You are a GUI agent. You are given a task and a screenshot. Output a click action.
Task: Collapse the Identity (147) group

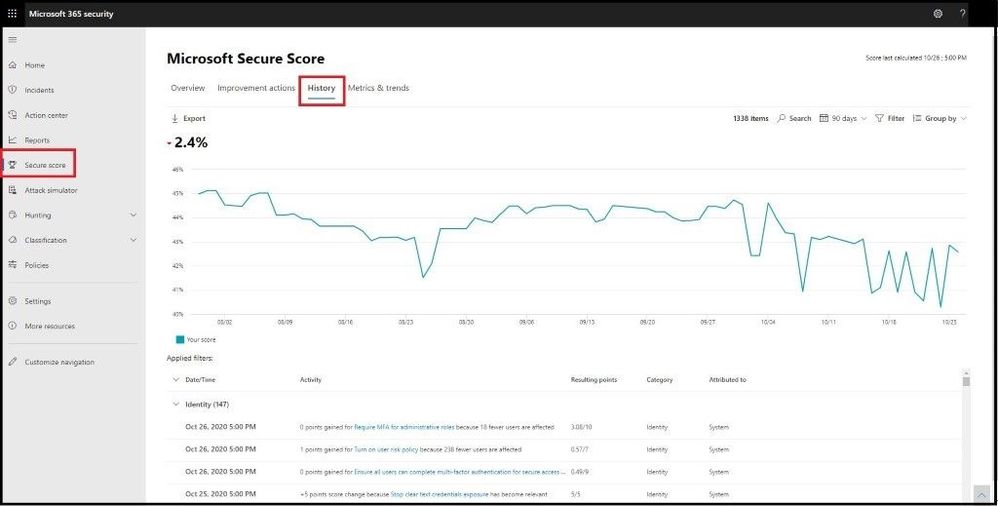coord(176,404)
